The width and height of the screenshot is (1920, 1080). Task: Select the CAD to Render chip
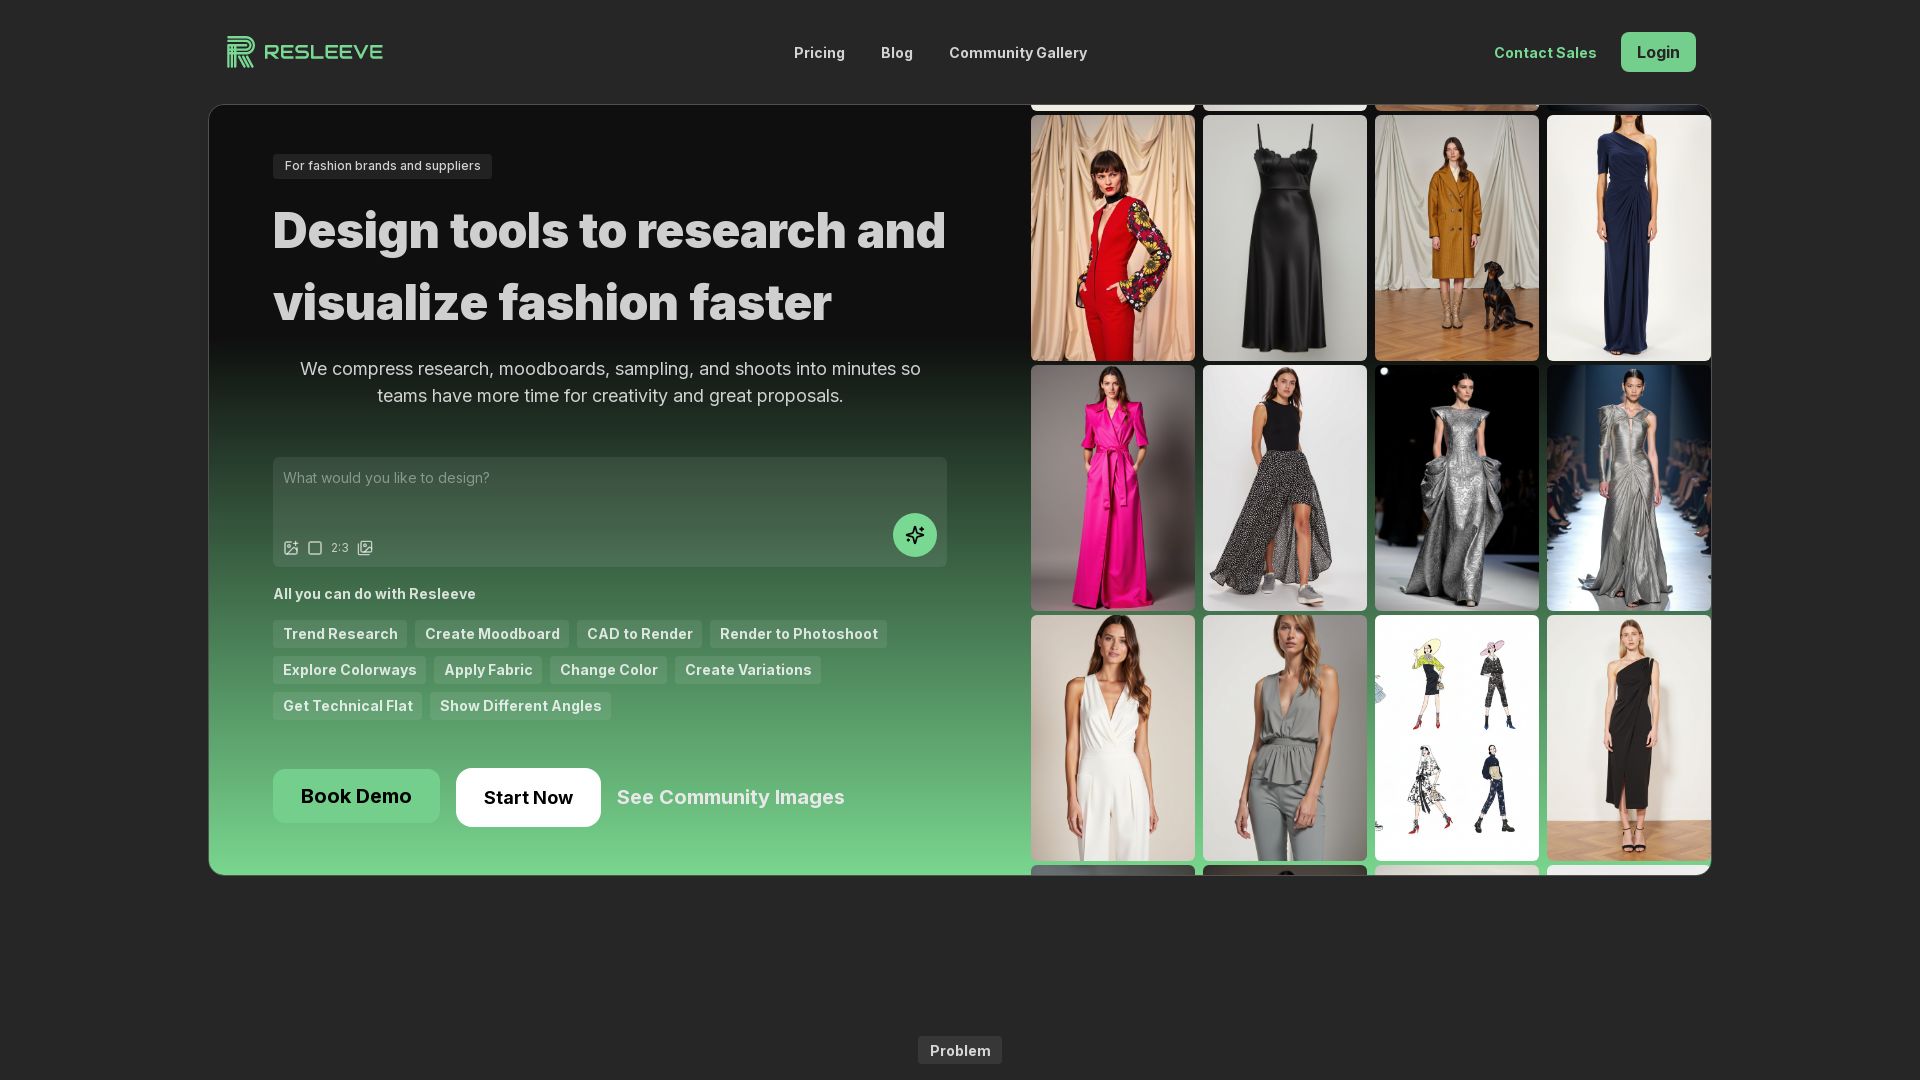(639, 634)
